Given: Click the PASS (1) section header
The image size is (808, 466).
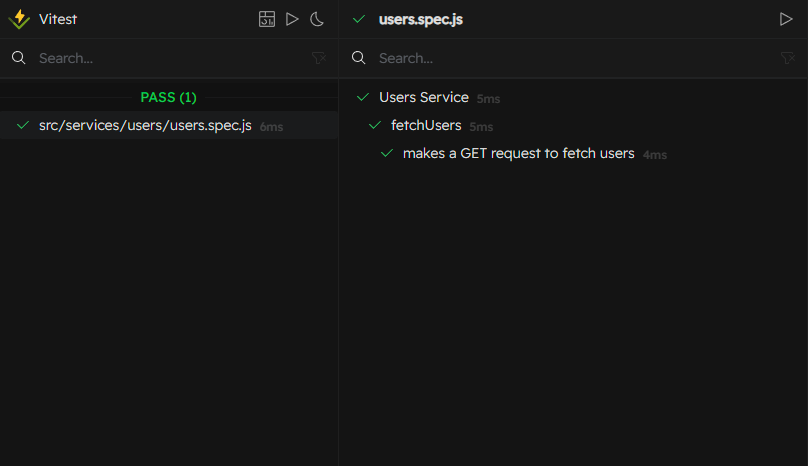Looking at the screenshot, I should click(x=168, y=97).
